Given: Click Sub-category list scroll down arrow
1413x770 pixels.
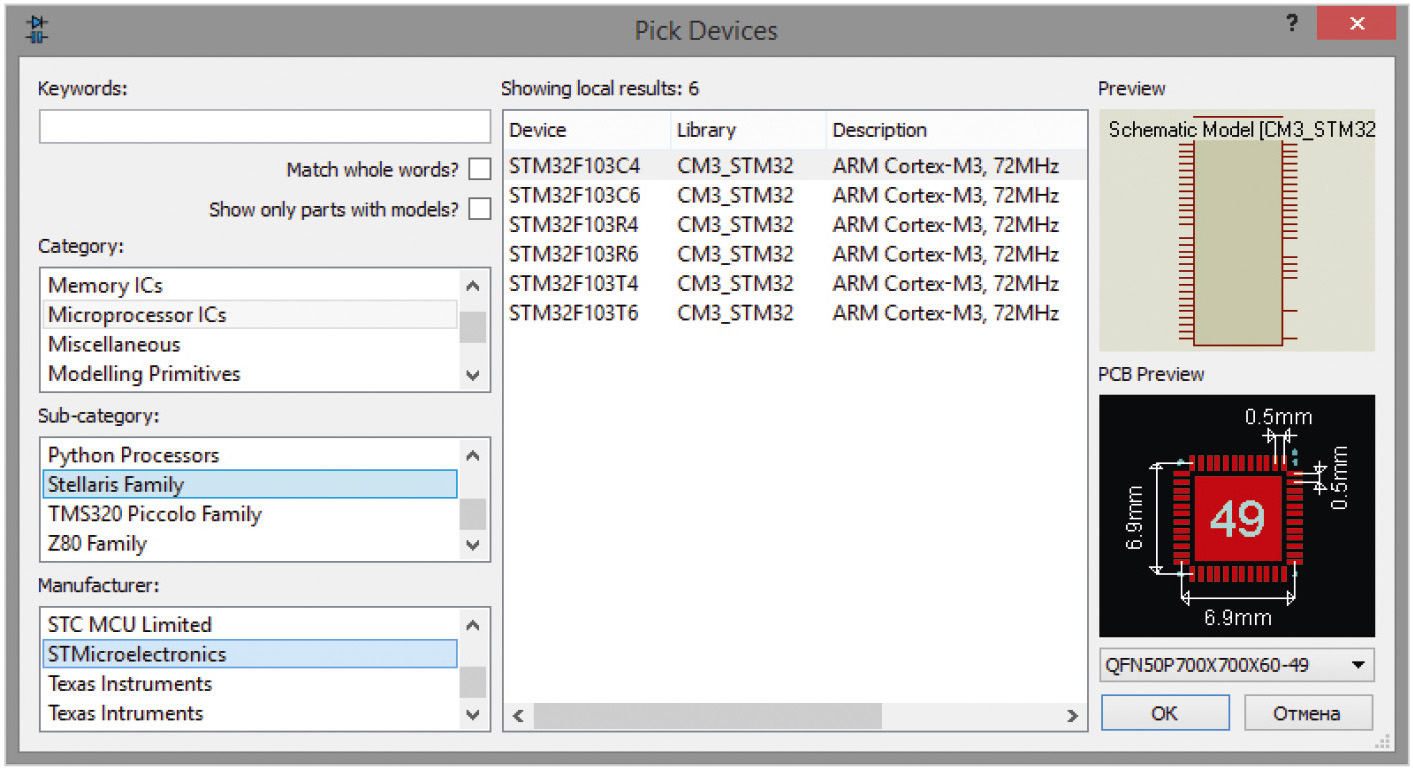Looking at the screenshot, I should (x=473, y=545).
